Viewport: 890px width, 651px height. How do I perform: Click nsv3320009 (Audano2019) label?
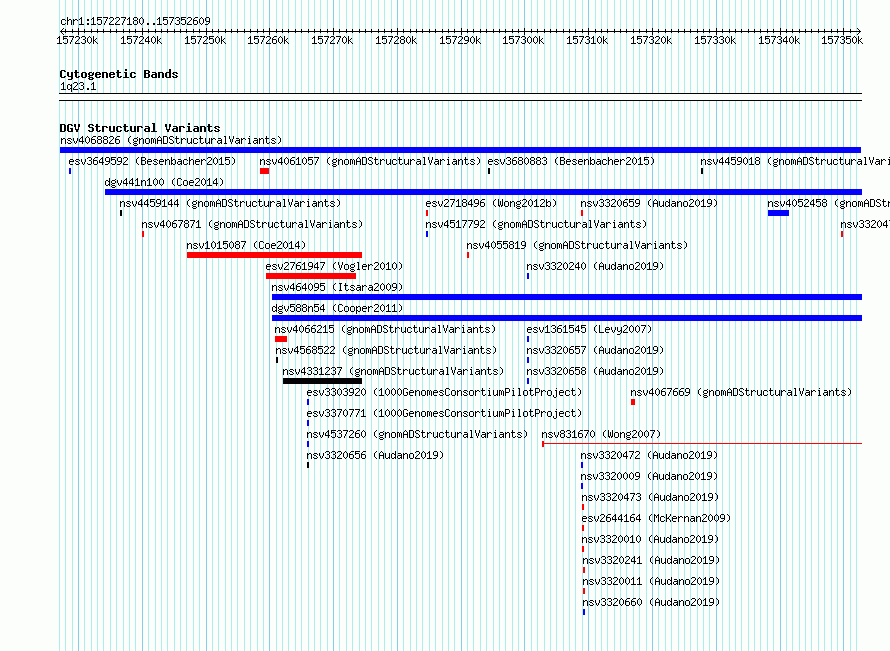pos(649,476)
